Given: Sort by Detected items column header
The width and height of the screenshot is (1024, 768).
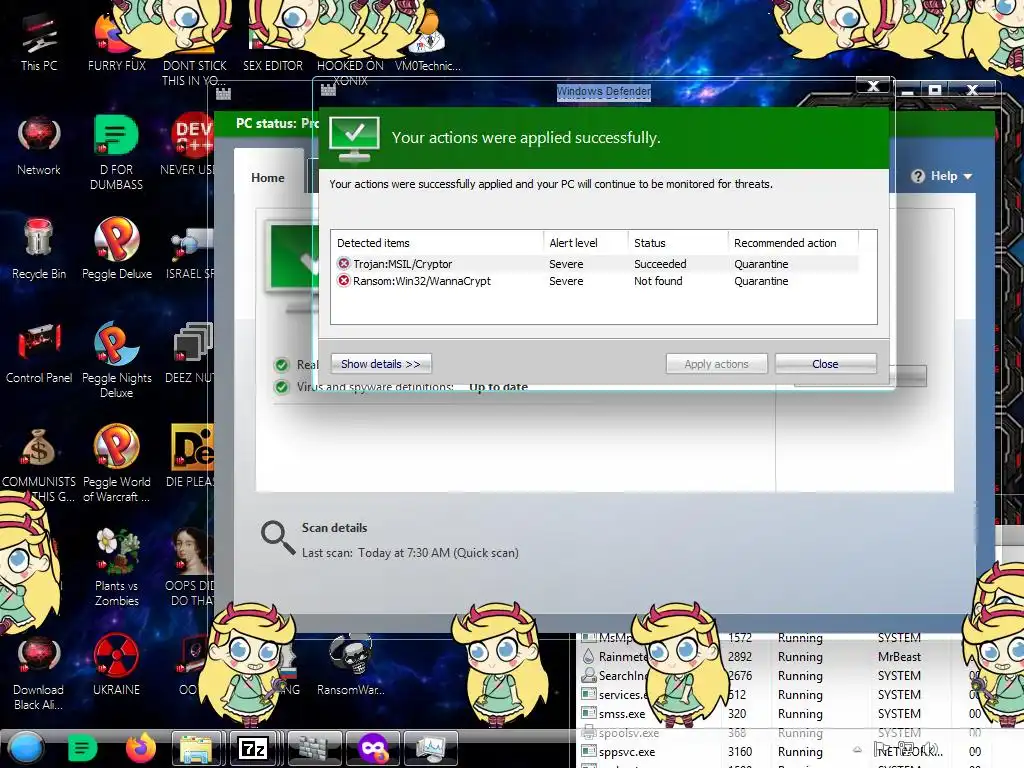Looking at the screenshot, I should point(437,243).
